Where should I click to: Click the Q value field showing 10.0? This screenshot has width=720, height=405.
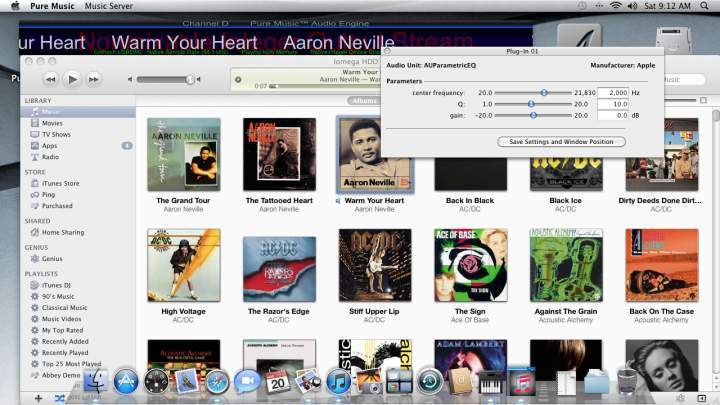pos(613,104)
